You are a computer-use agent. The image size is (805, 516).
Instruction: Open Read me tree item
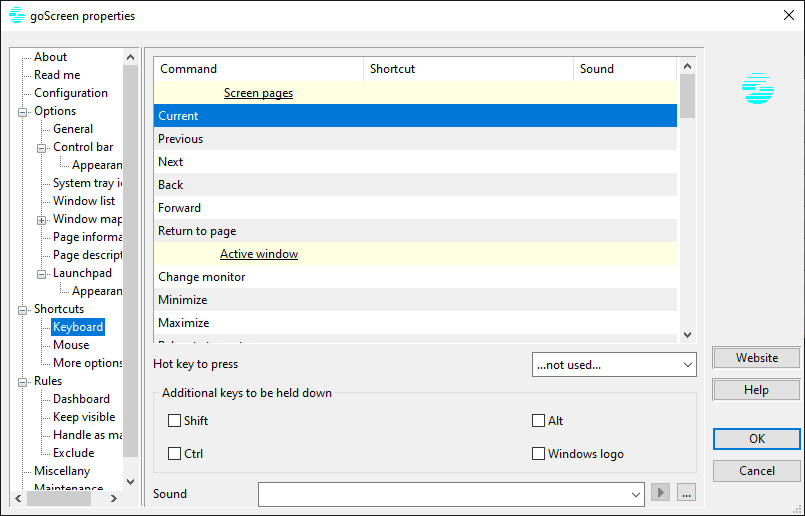click(57, 75)
